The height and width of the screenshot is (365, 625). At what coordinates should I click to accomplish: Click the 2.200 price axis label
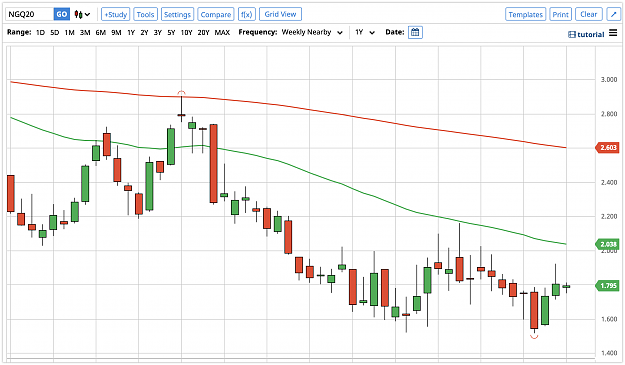[609, 216]
